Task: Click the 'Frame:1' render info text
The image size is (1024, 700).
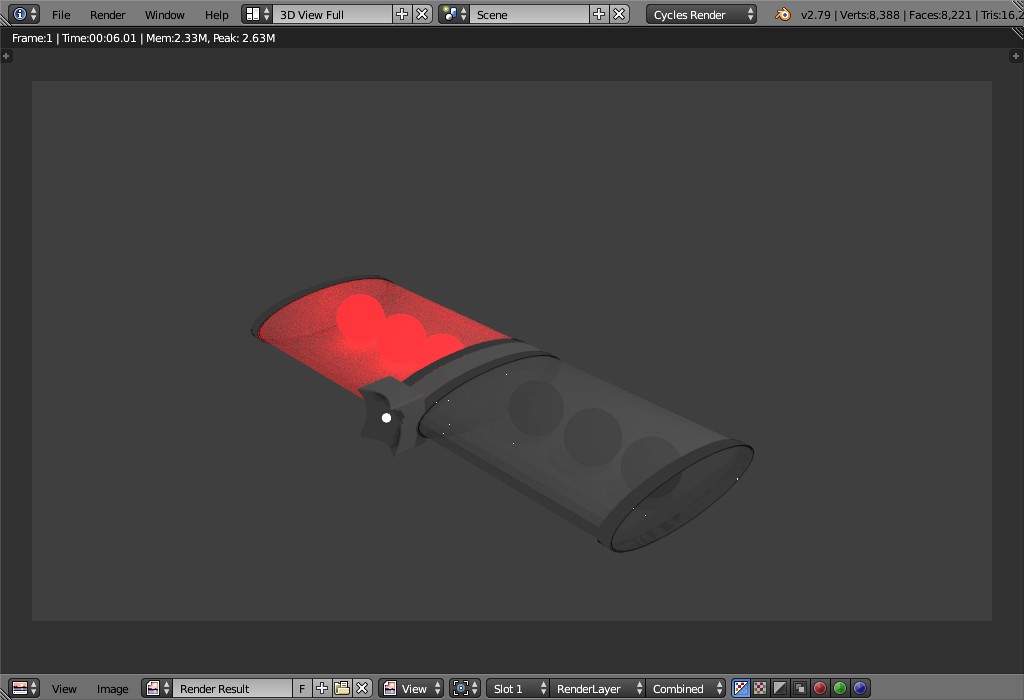Action: (32, 38)
